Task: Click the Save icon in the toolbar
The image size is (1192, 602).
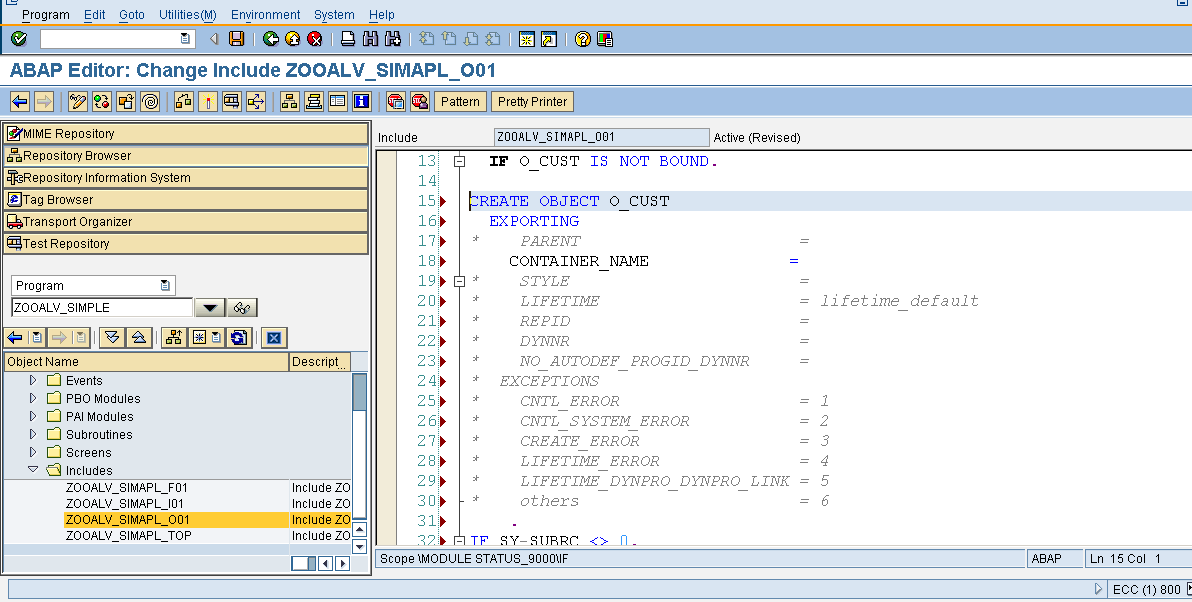Action: point(237,38)
